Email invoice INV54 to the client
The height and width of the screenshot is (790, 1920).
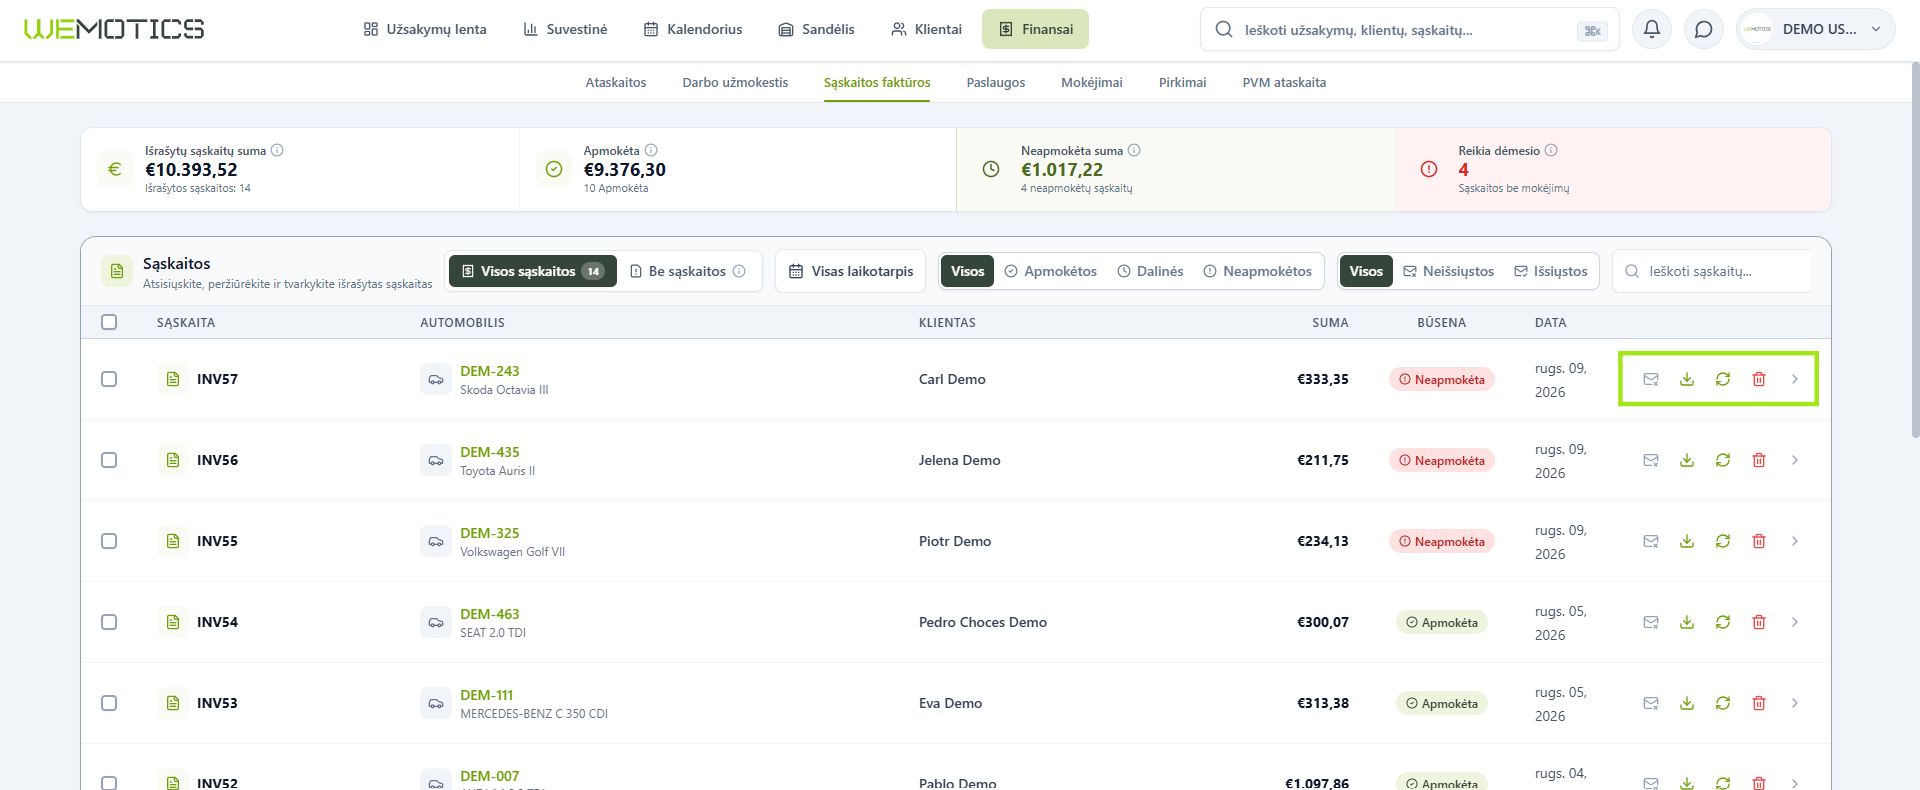(1651, 622)
